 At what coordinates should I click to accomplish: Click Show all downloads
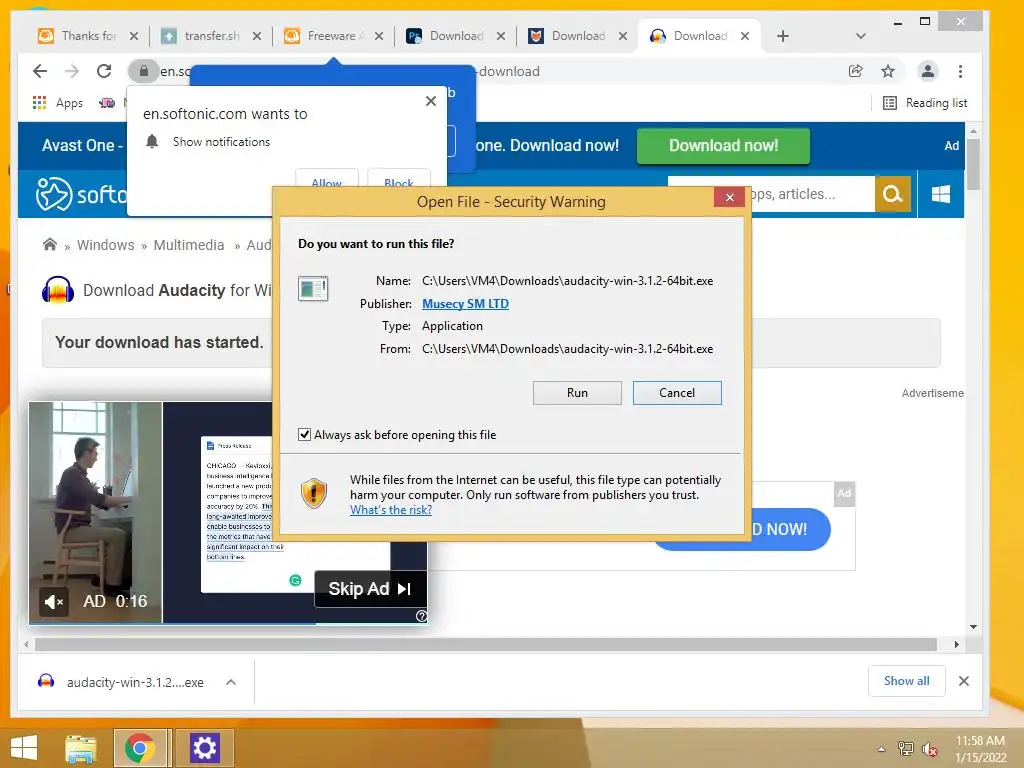click(906, 681)
